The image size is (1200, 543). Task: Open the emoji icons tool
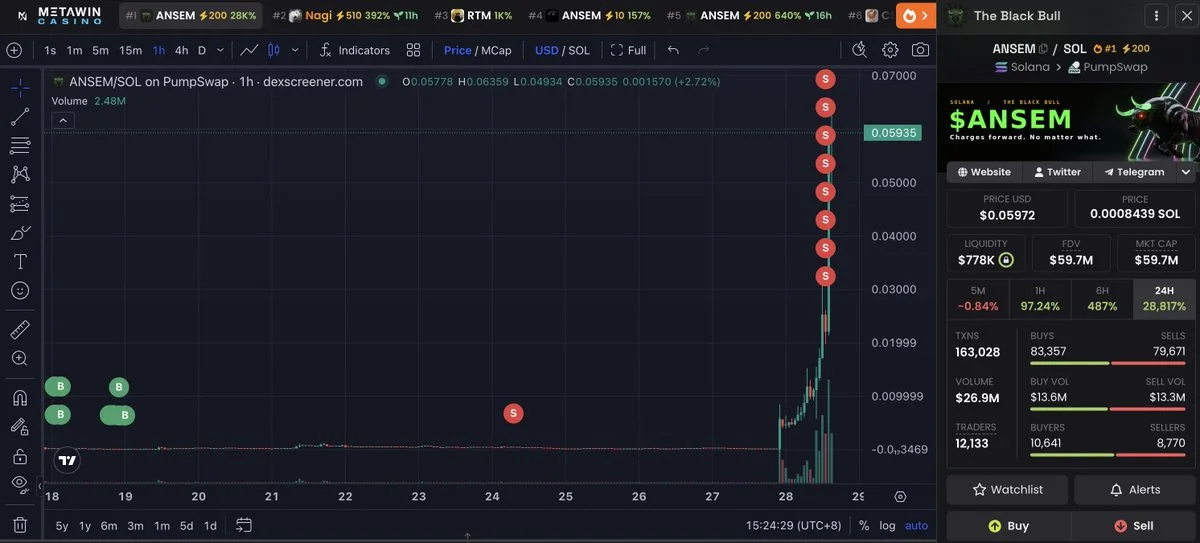pos(20,291)
